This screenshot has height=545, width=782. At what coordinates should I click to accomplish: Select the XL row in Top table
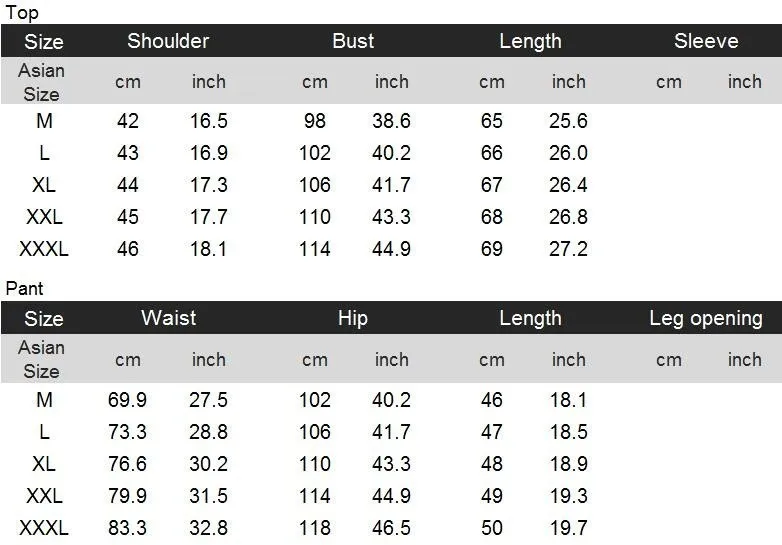tap(391, 185)
